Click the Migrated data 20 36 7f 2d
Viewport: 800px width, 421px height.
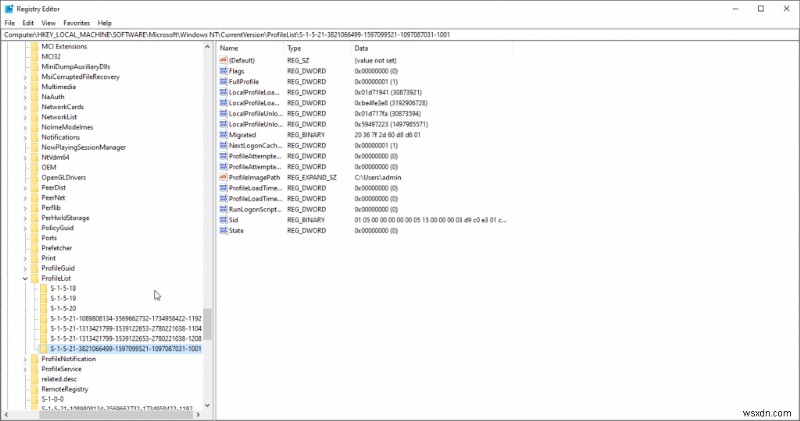(387, 135)
